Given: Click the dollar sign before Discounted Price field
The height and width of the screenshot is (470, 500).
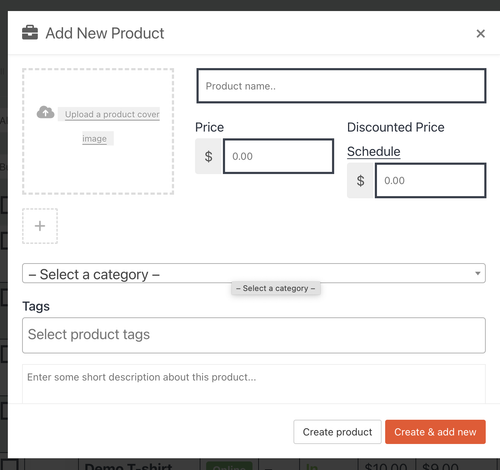Looking at the screenshot, I should click(361, 180).
